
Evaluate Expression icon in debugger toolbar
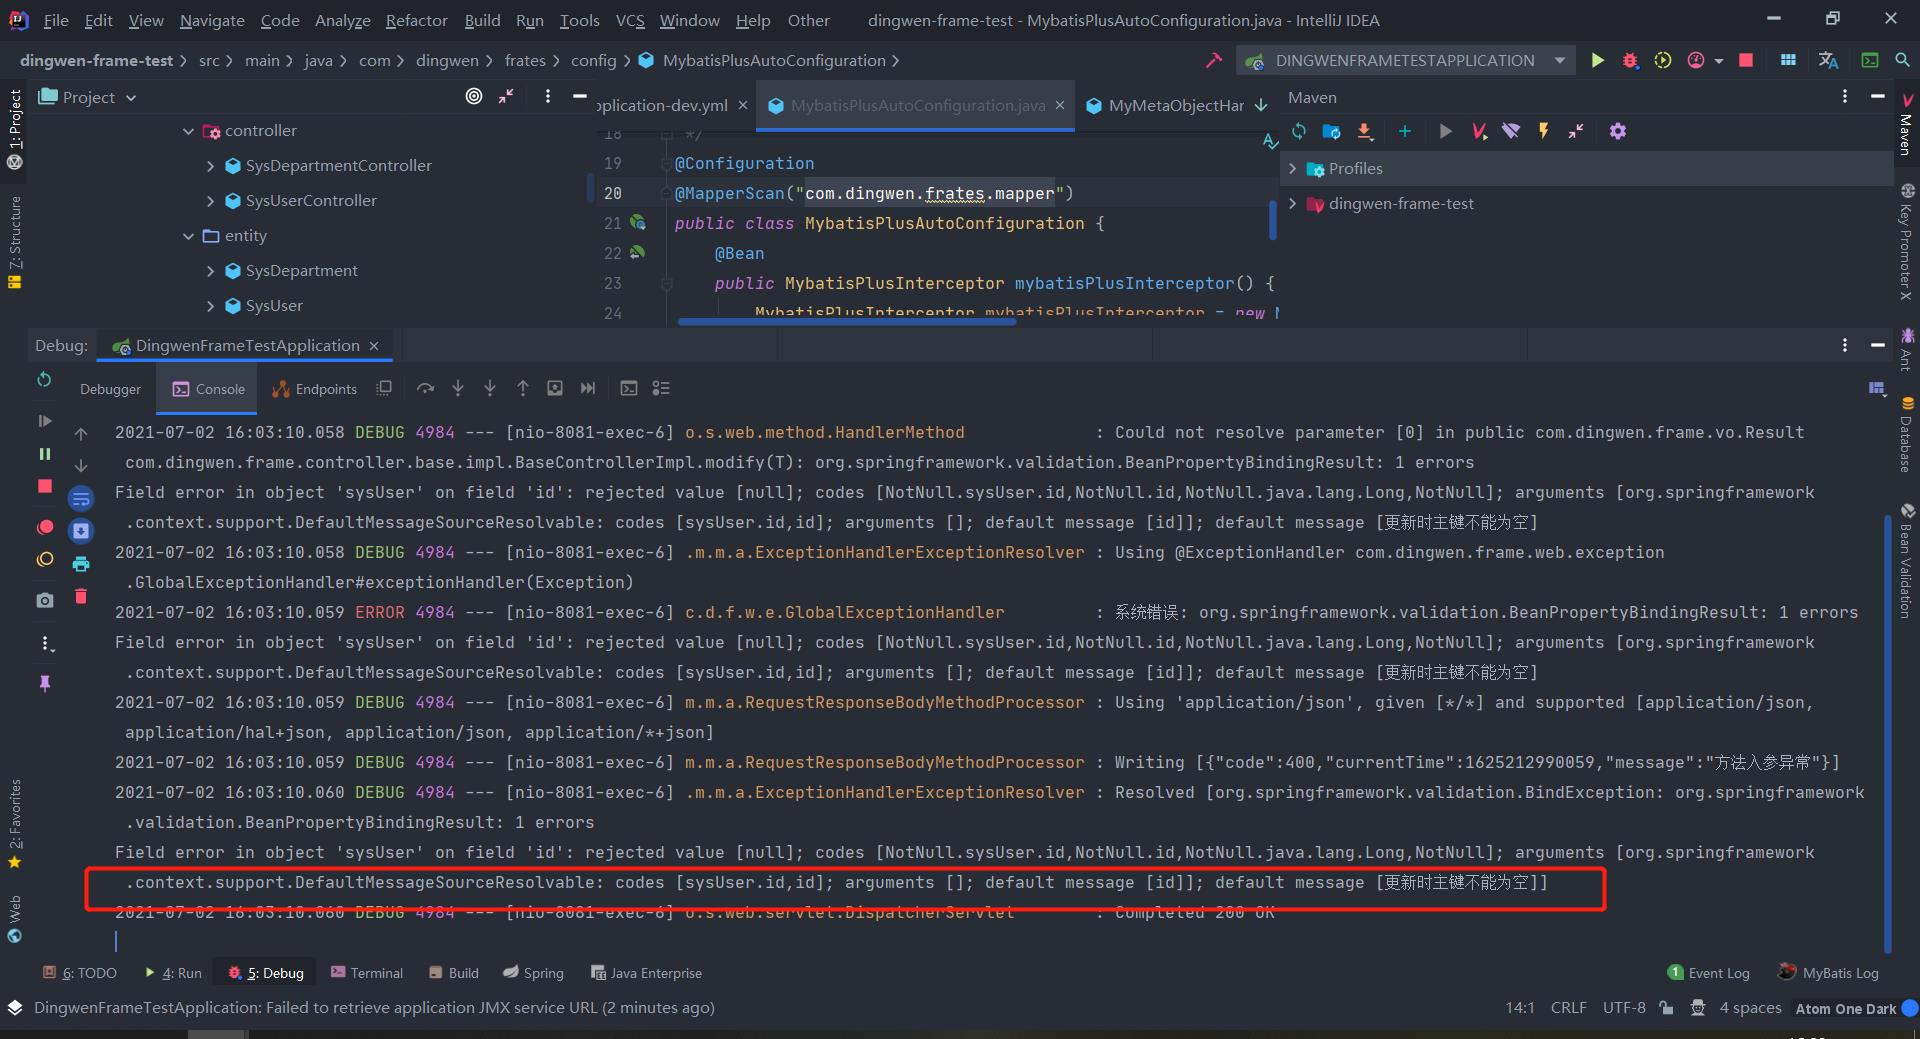[628, 388]
